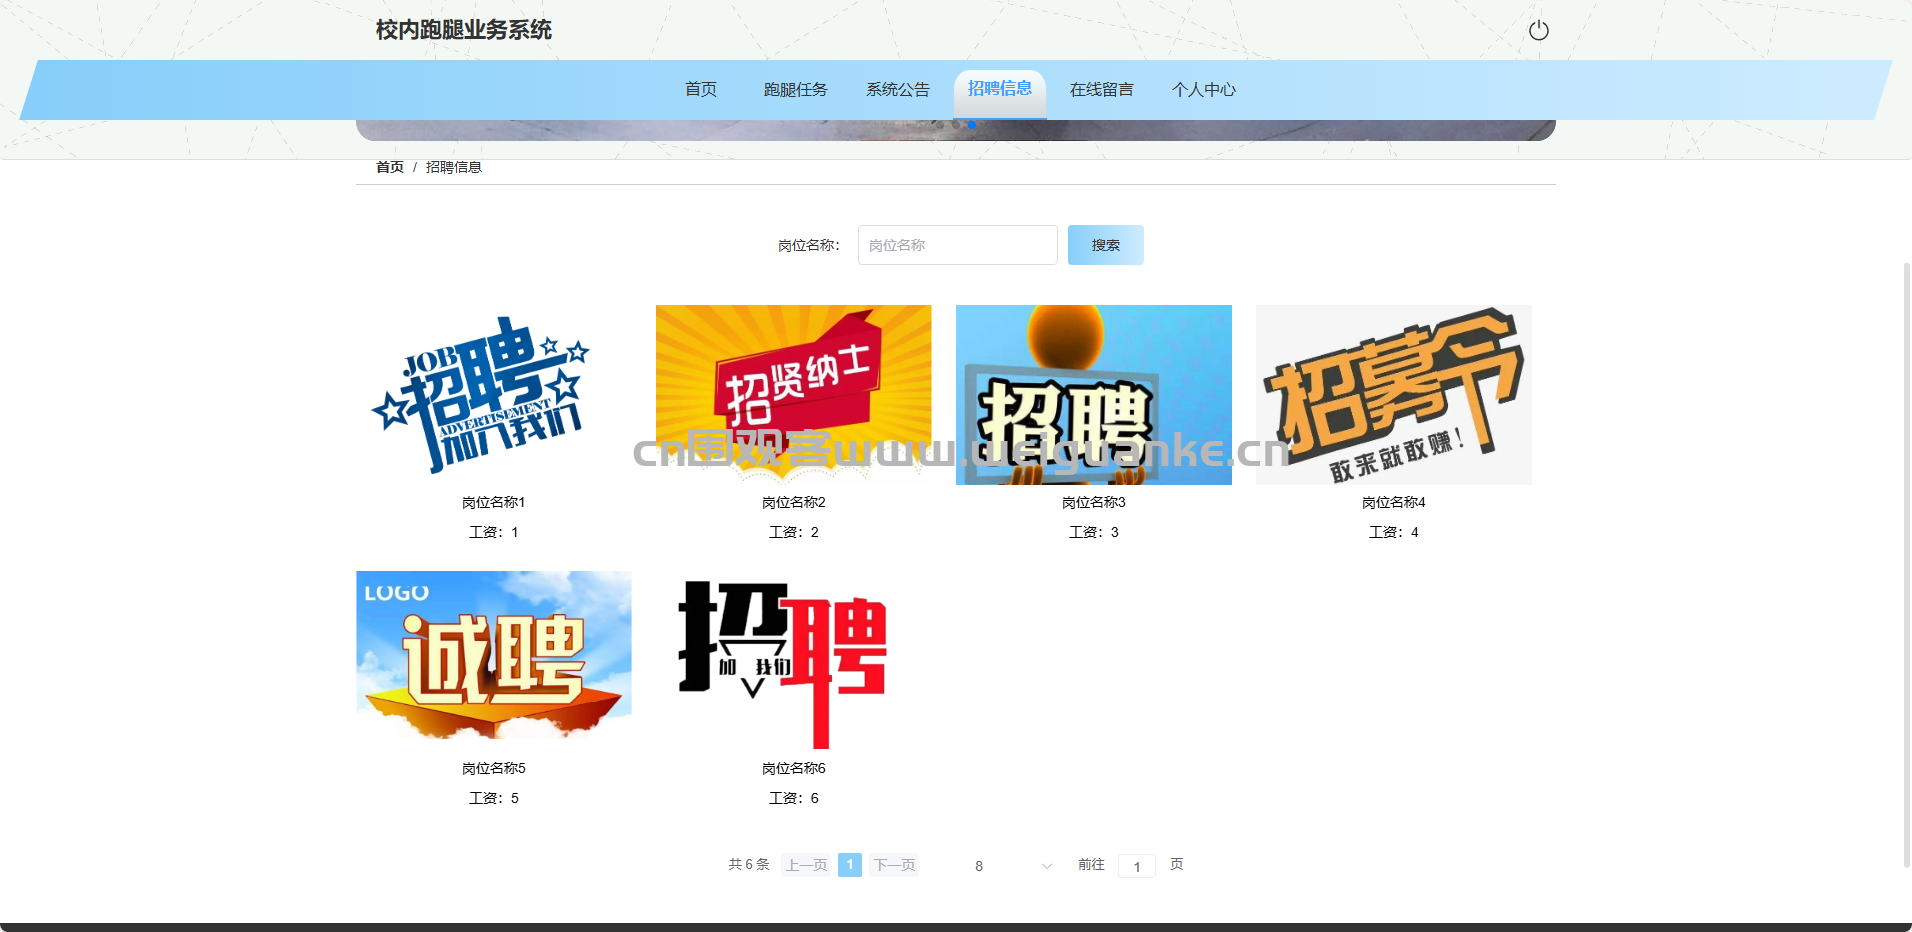Focus the 岗位名称 search input field
The height and width of the screenshot is (932, 1912).
tap(957, 245)
